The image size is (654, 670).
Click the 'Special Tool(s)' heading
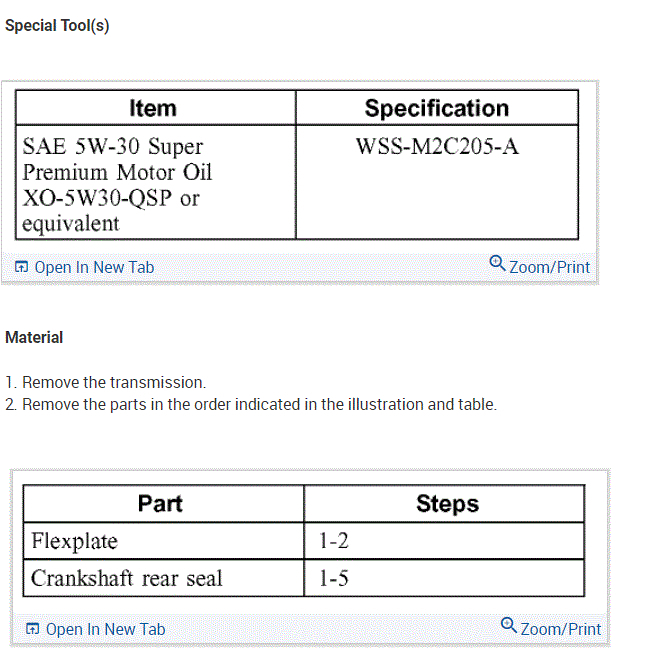(x=57, y=26)
